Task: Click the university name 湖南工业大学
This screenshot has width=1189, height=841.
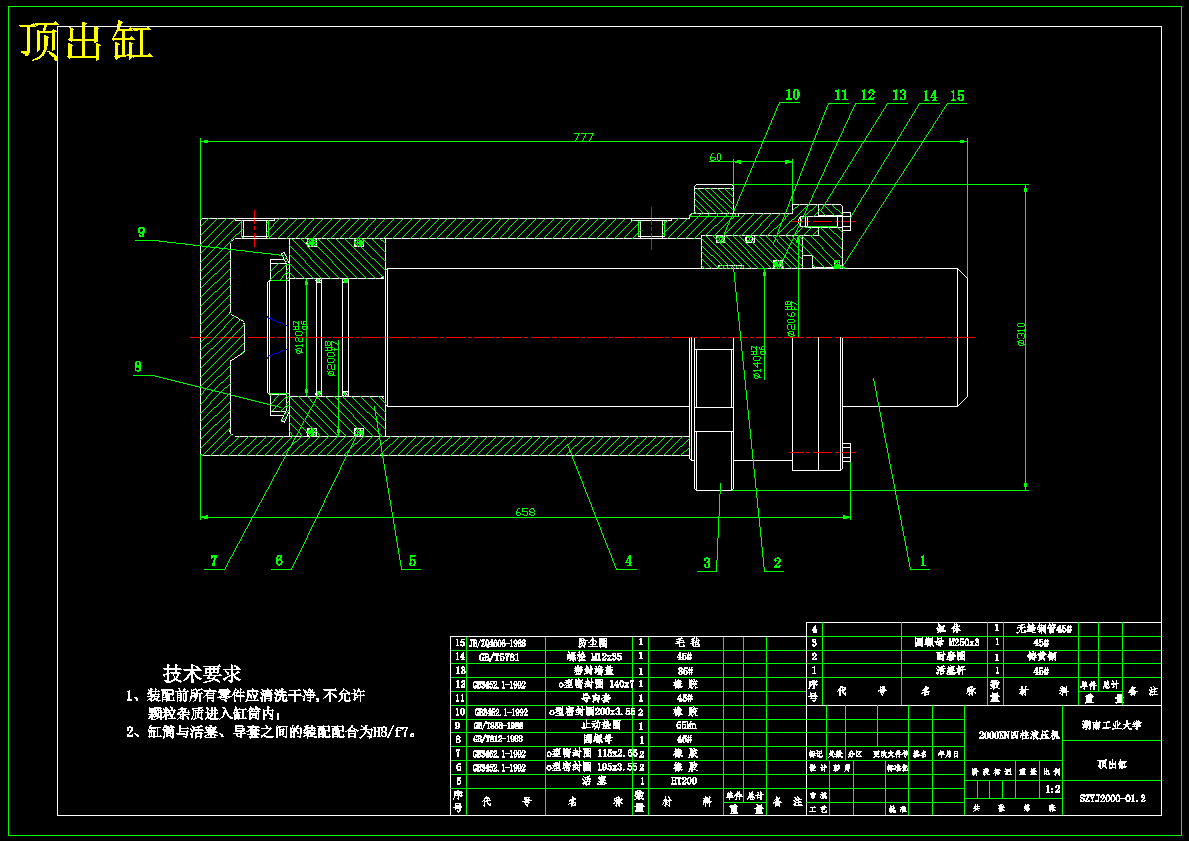Action: tap(1112, 725)
